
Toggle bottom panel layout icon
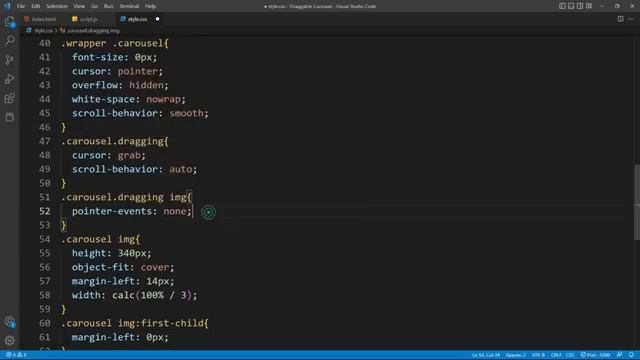point(571,6)
